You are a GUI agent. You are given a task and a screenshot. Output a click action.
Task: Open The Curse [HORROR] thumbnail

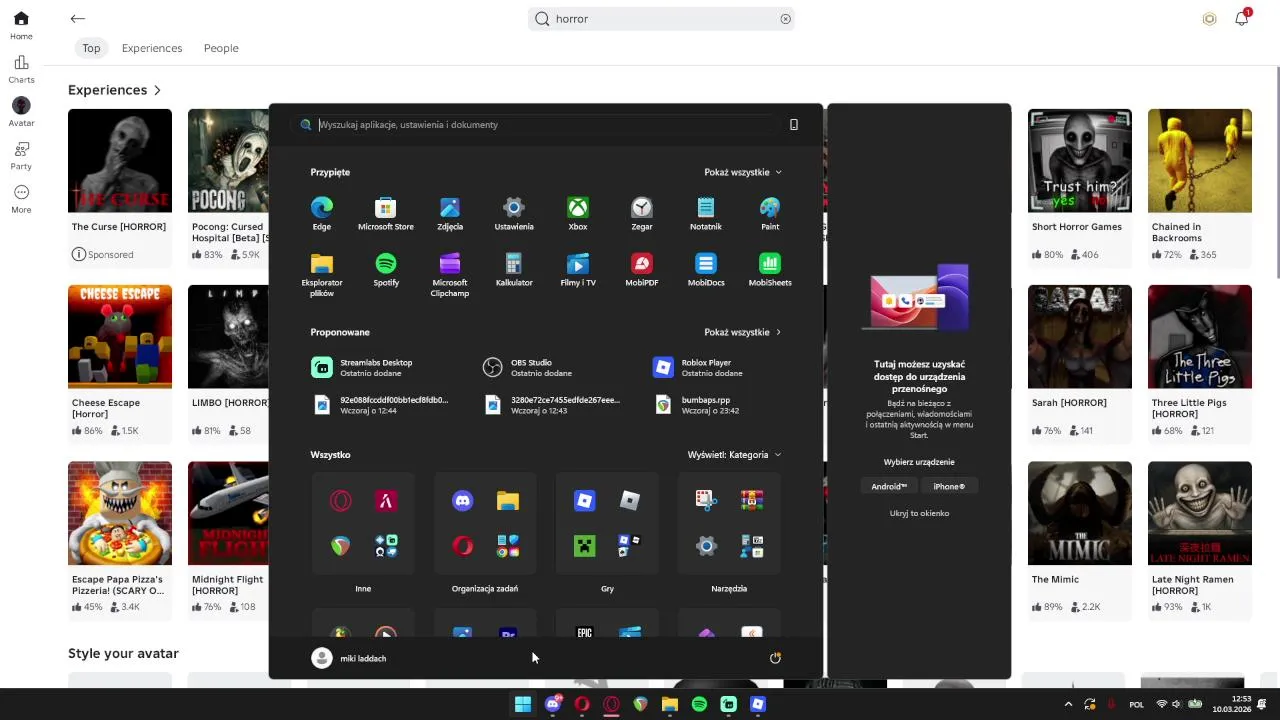coord(120,161)
